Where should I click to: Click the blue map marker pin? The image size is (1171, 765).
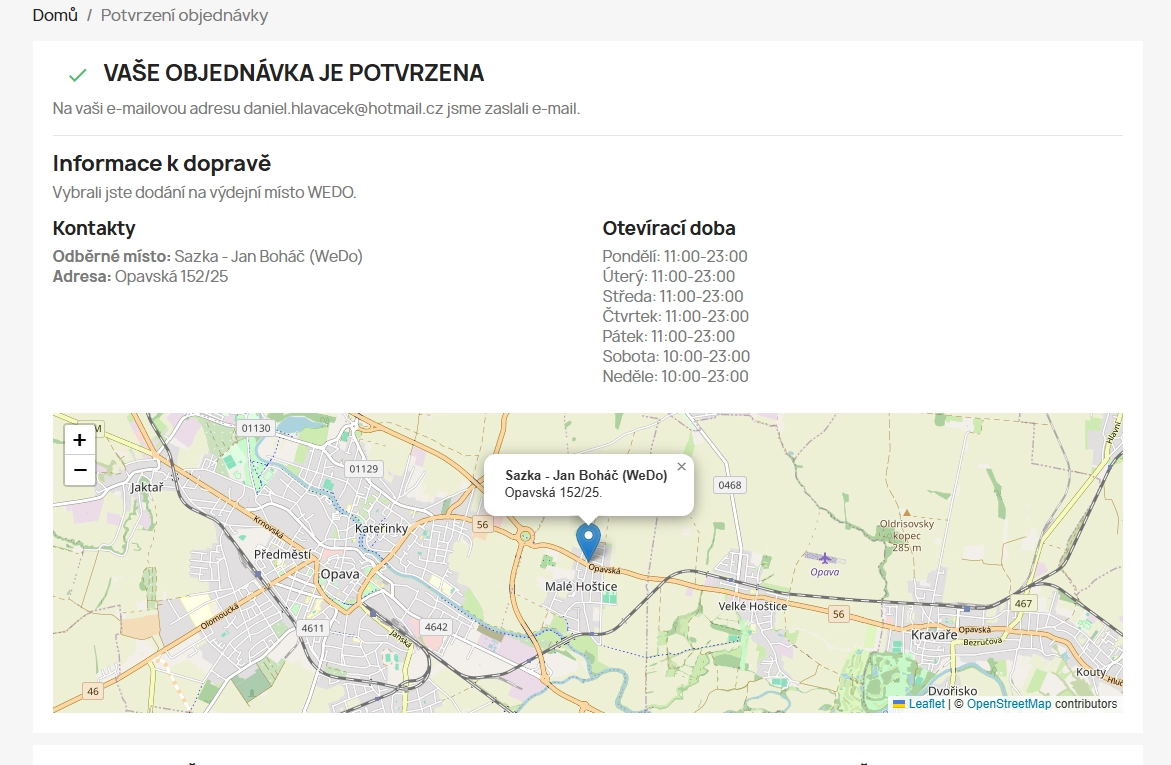[589, 540]
